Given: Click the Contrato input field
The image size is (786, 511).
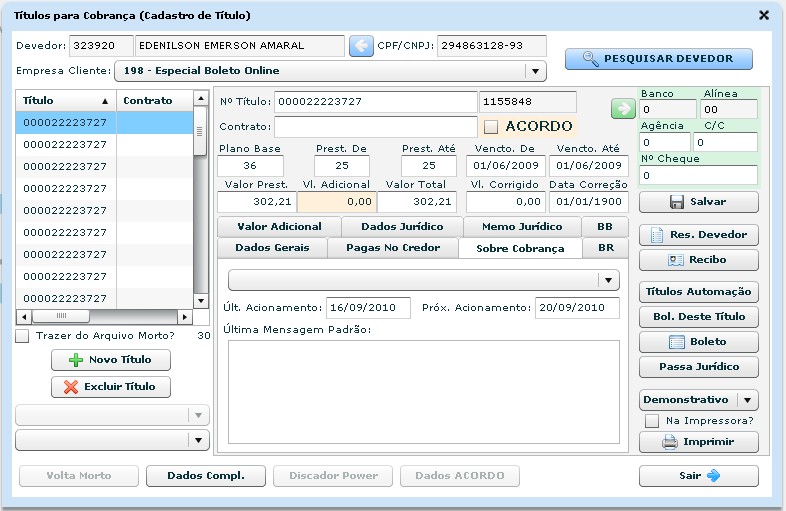Looking at the screenshot, I should [x=375, y=127].
